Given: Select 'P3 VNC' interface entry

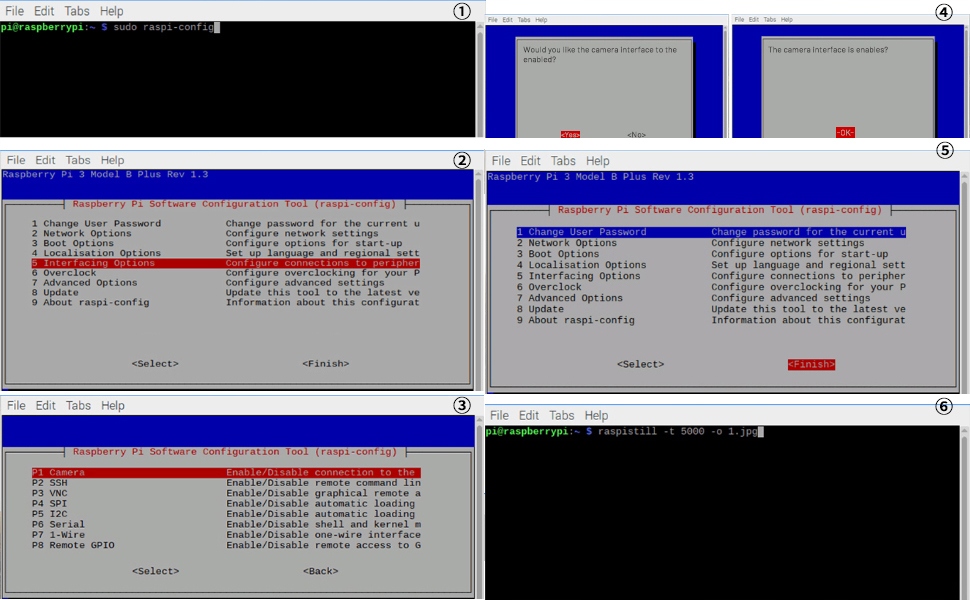Looking at the screenshot, I should (x=226, y=494).
